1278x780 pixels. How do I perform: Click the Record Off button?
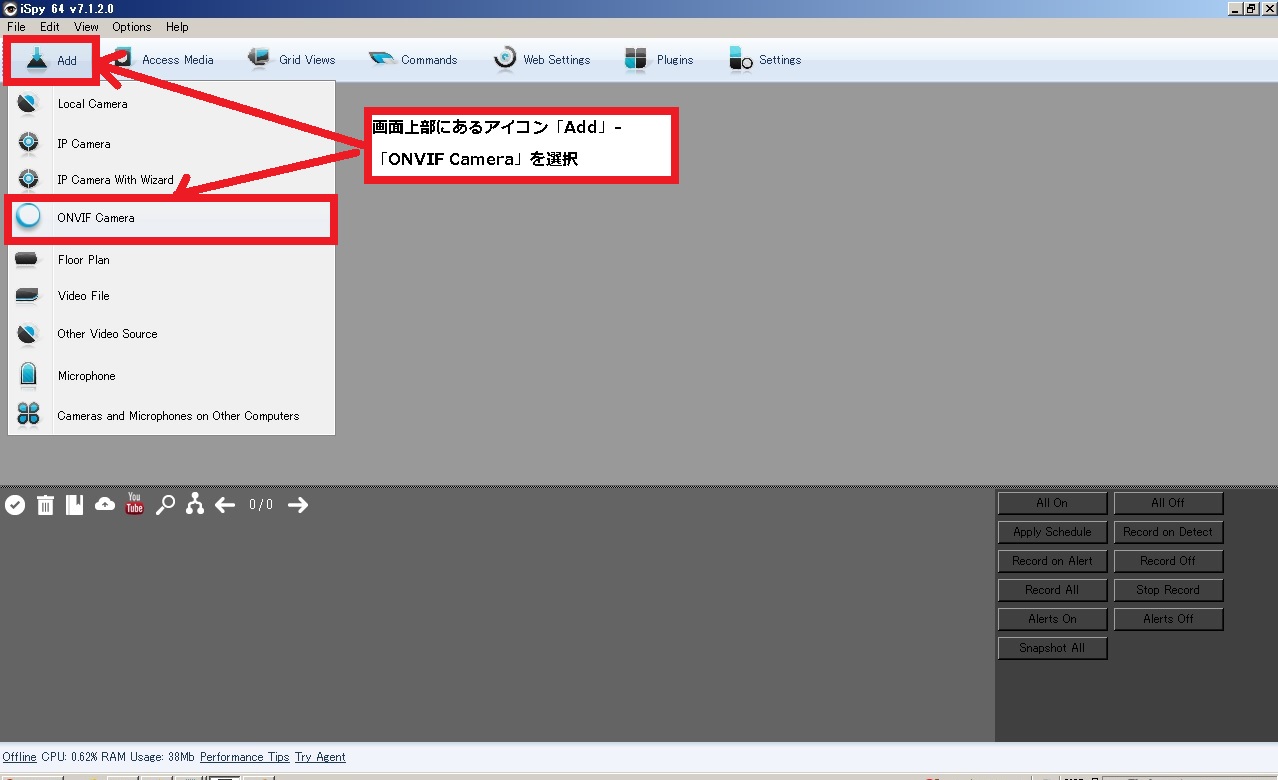coord(1168,561)
